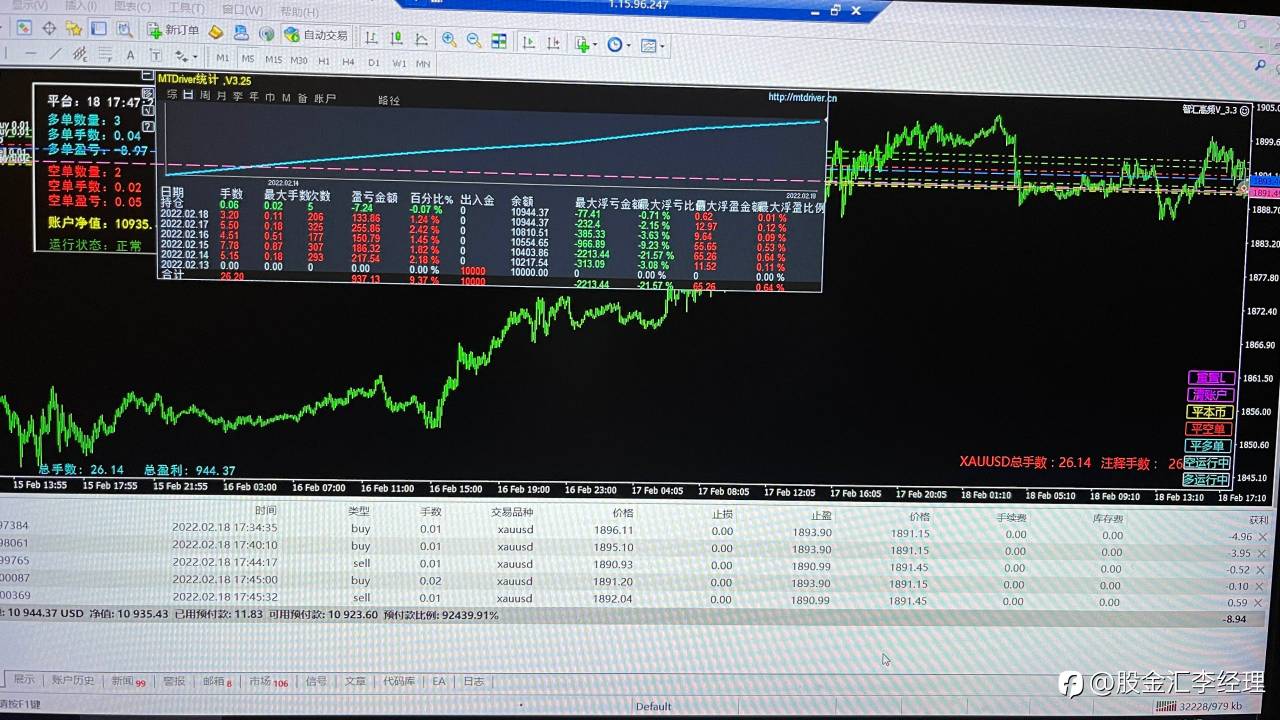Viewport: 1280px width, 720px height.
Task: Zoom in on the chart
Action: point(449,40)
